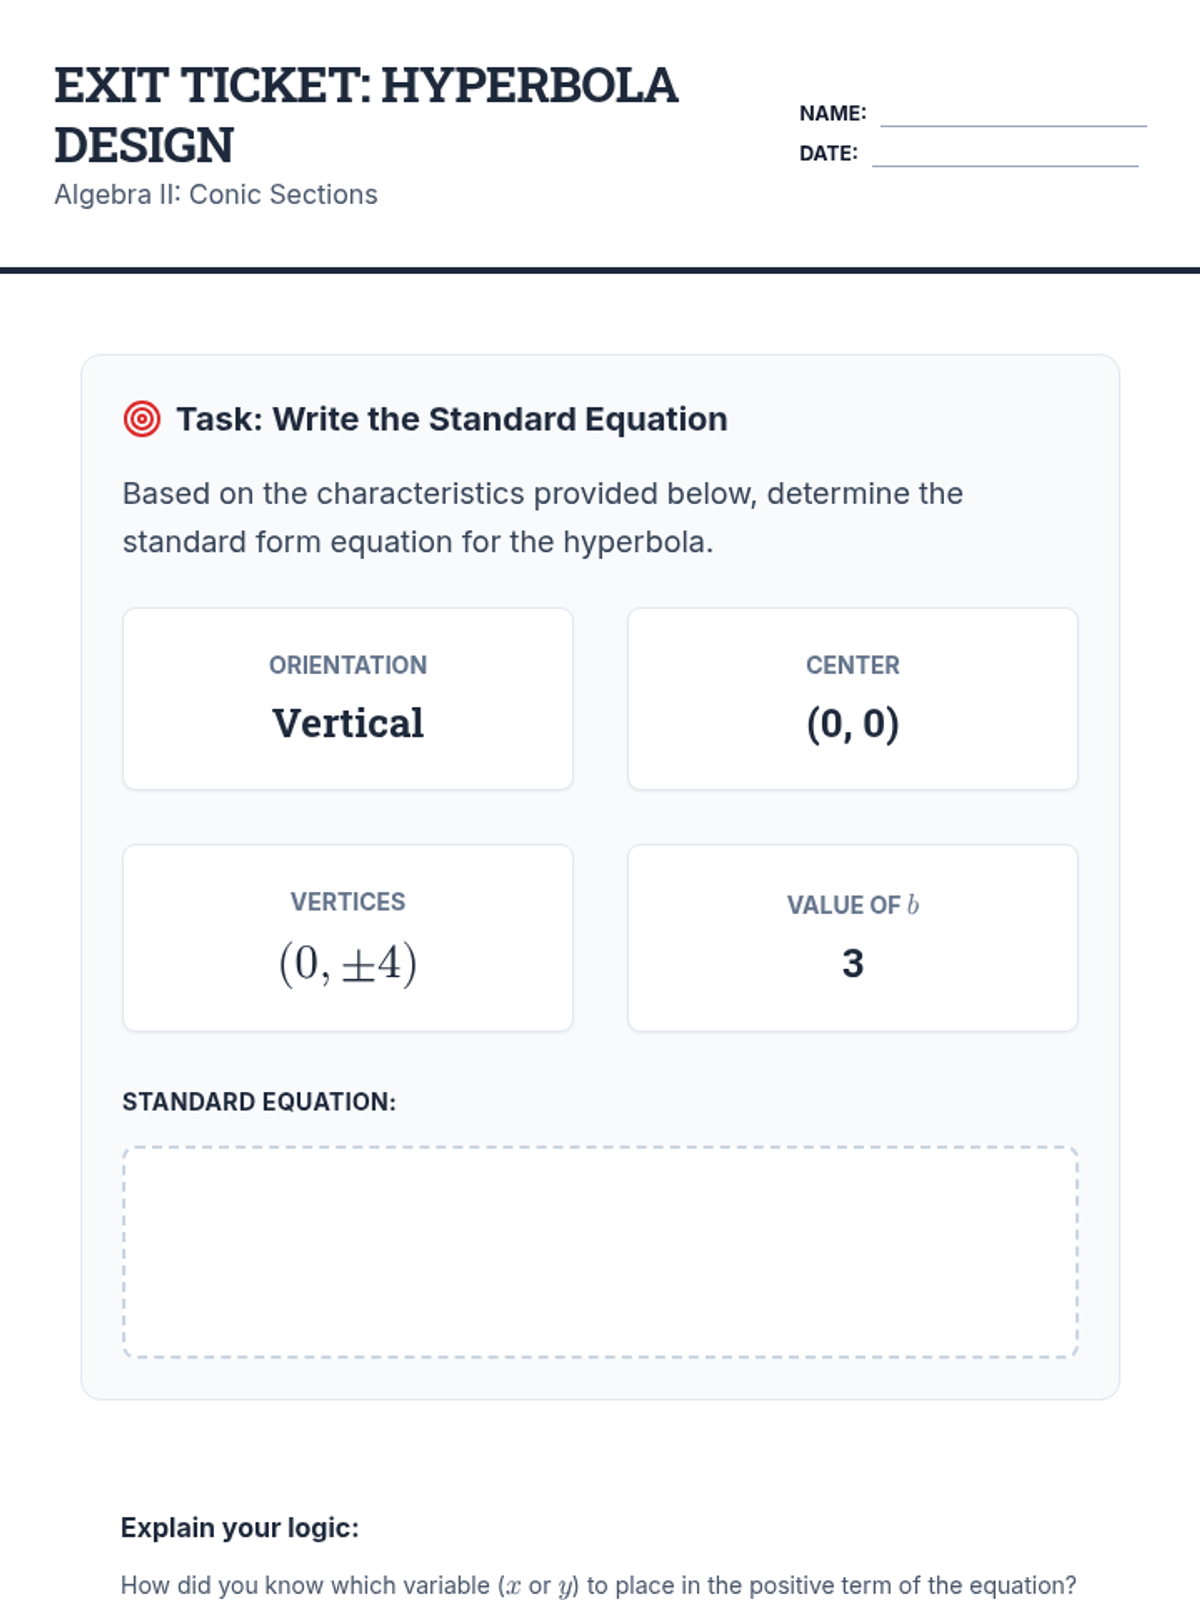Click the ORIENTATION card label

point(348,665)
